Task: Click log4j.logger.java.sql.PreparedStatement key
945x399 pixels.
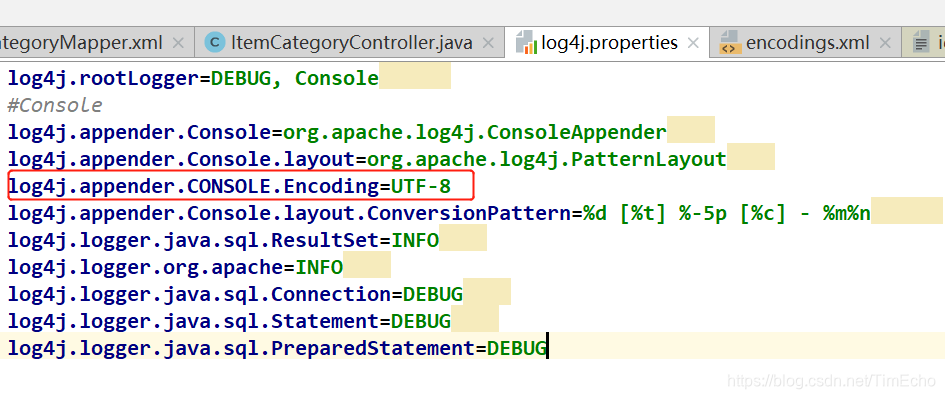Action: (x=241, y=348)
